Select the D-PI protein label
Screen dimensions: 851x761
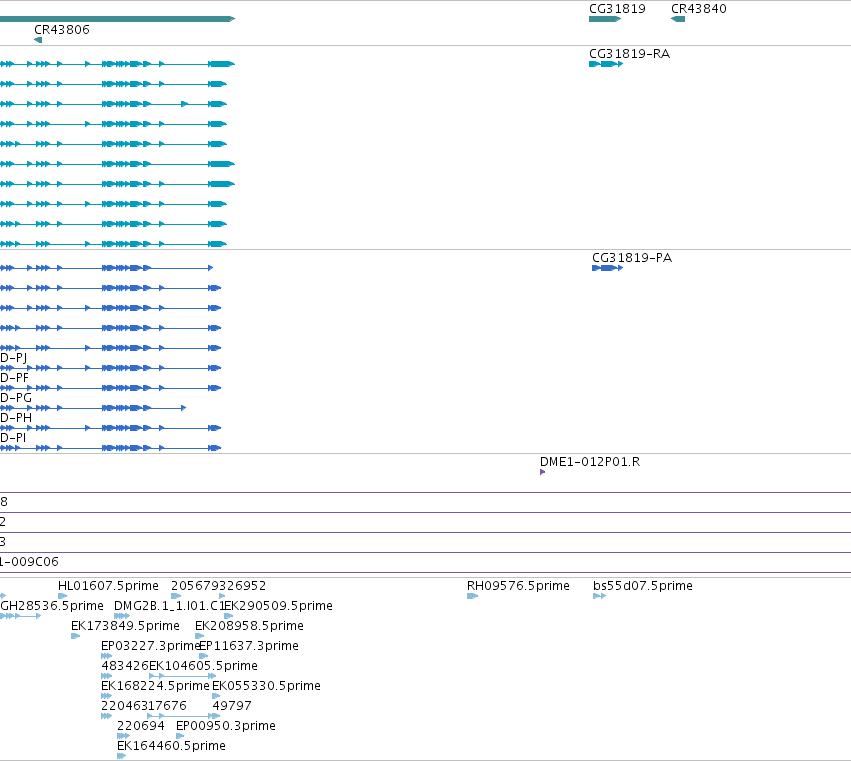pos(13,438)
